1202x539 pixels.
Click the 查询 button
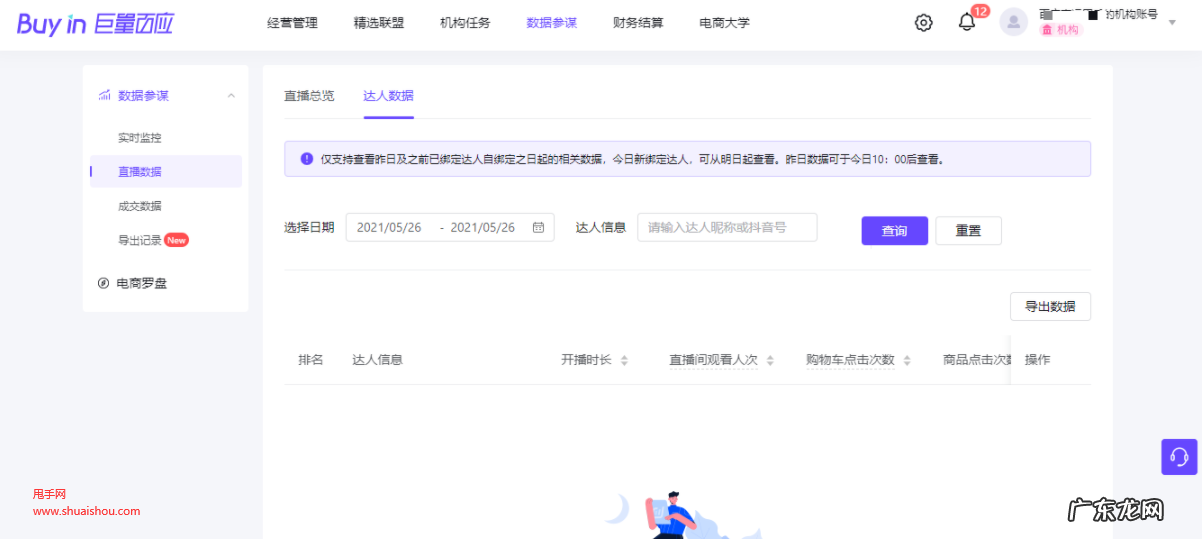click(894, 231)
